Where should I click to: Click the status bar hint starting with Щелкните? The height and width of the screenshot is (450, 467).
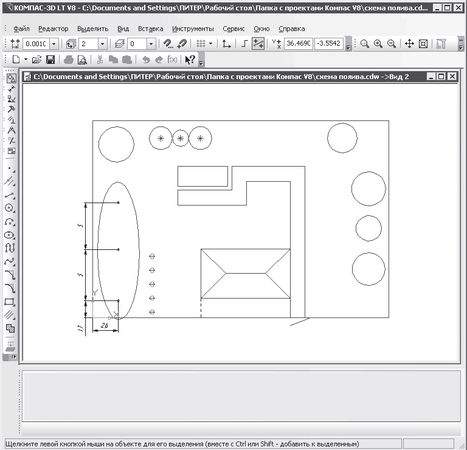click(x=182, y=444)
